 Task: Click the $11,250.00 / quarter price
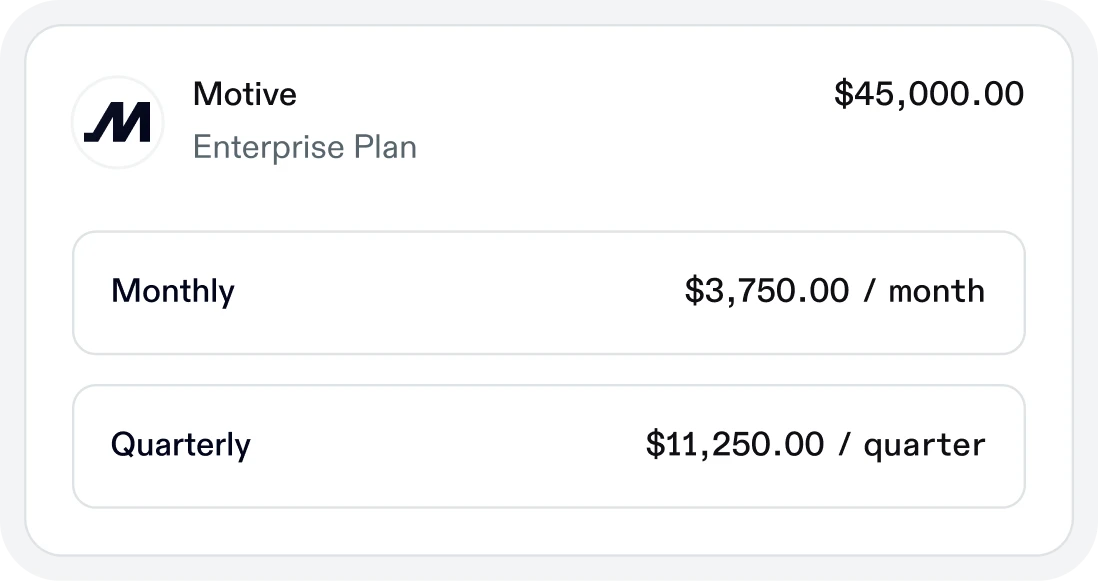pos(815,445)
